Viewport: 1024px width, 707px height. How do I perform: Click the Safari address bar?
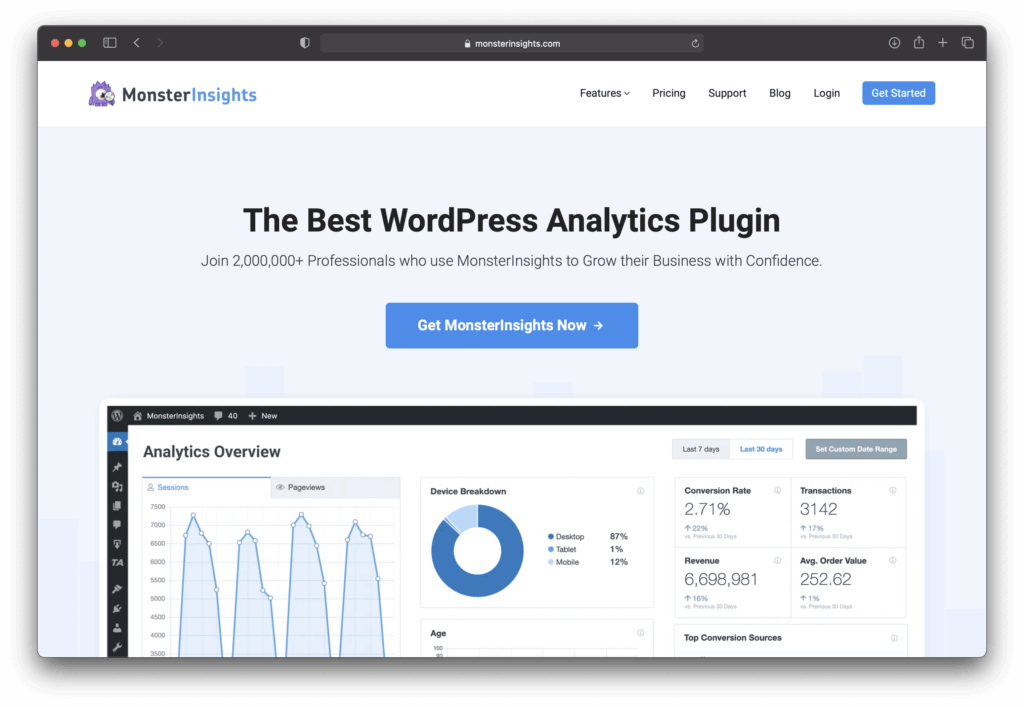[512, 44]
